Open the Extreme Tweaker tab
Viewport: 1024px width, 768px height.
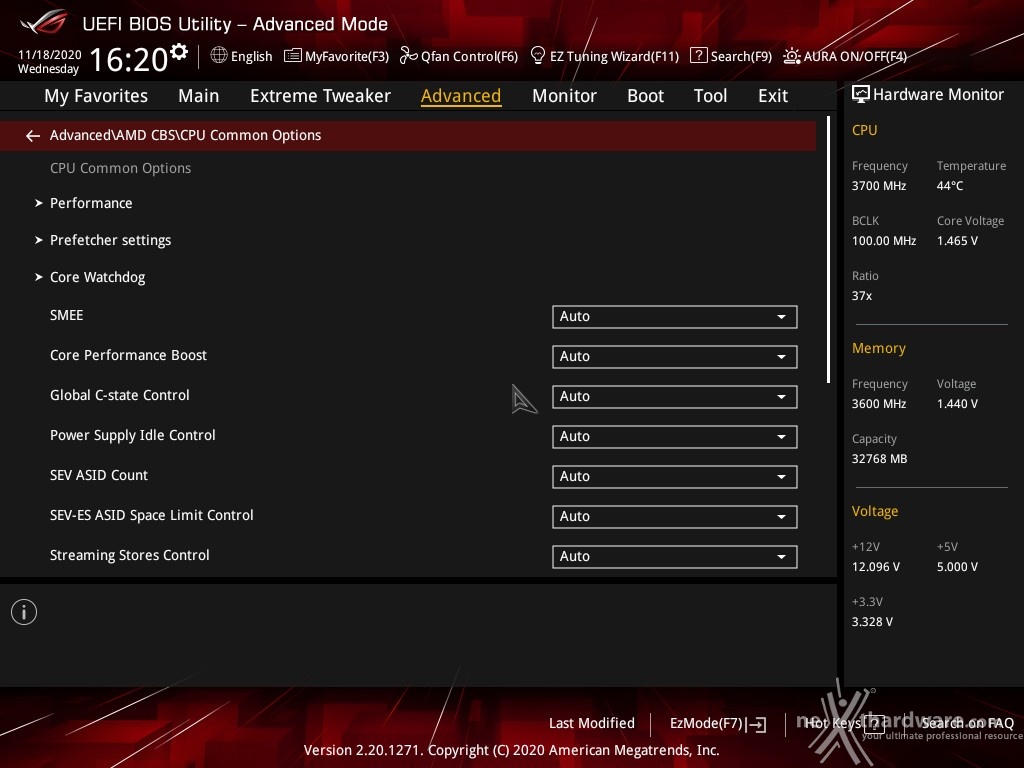pyautogui.click(x=321, y=96)
